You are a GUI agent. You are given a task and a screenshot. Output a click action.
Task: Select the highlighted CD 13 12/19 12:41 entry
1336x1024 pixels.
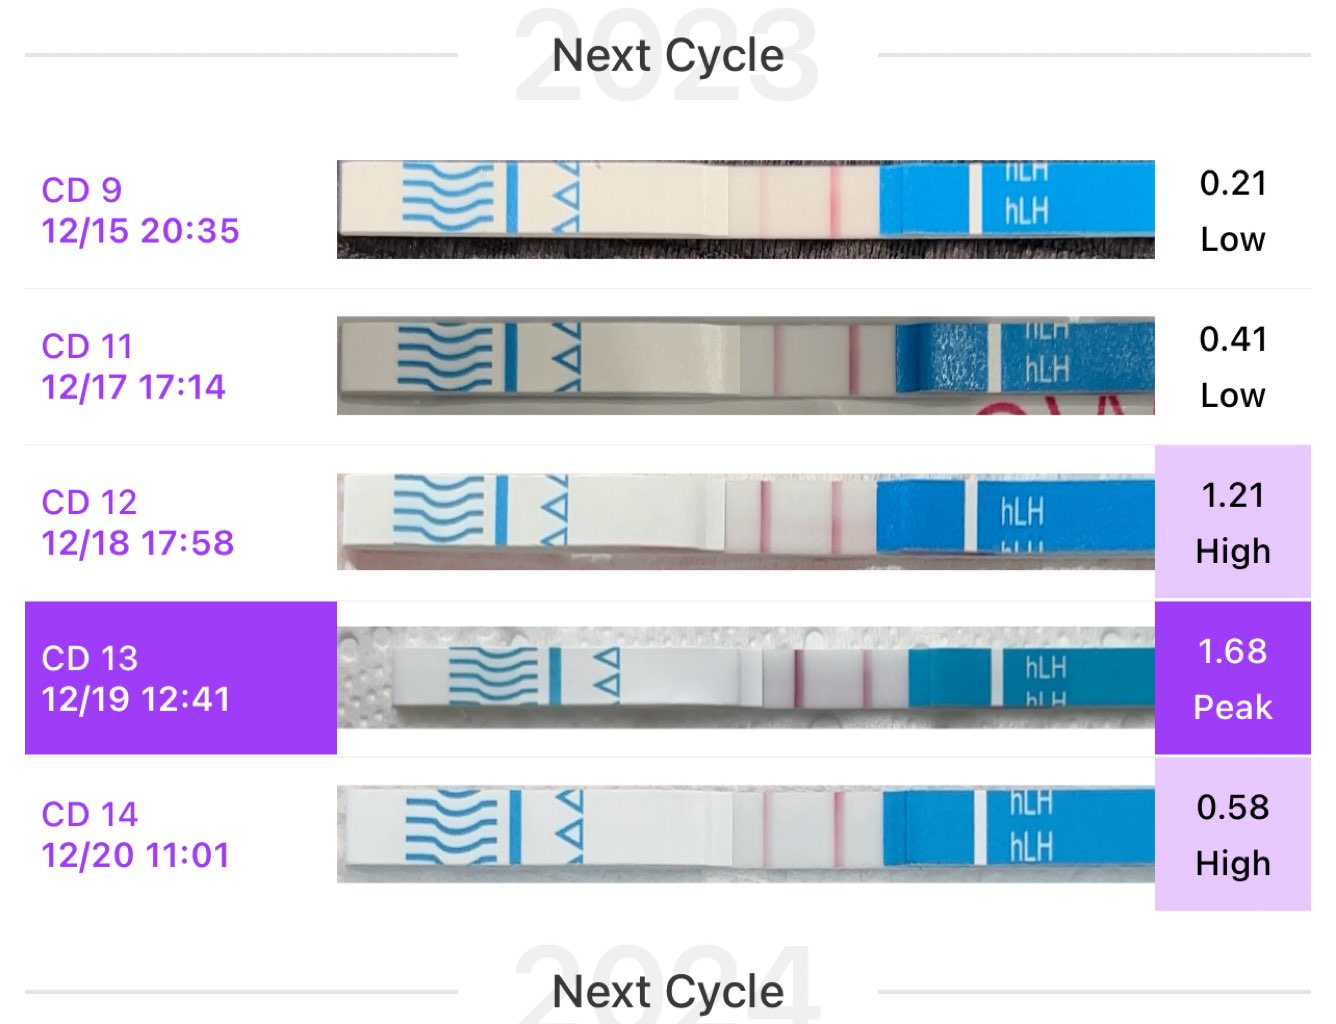[181, 678]
